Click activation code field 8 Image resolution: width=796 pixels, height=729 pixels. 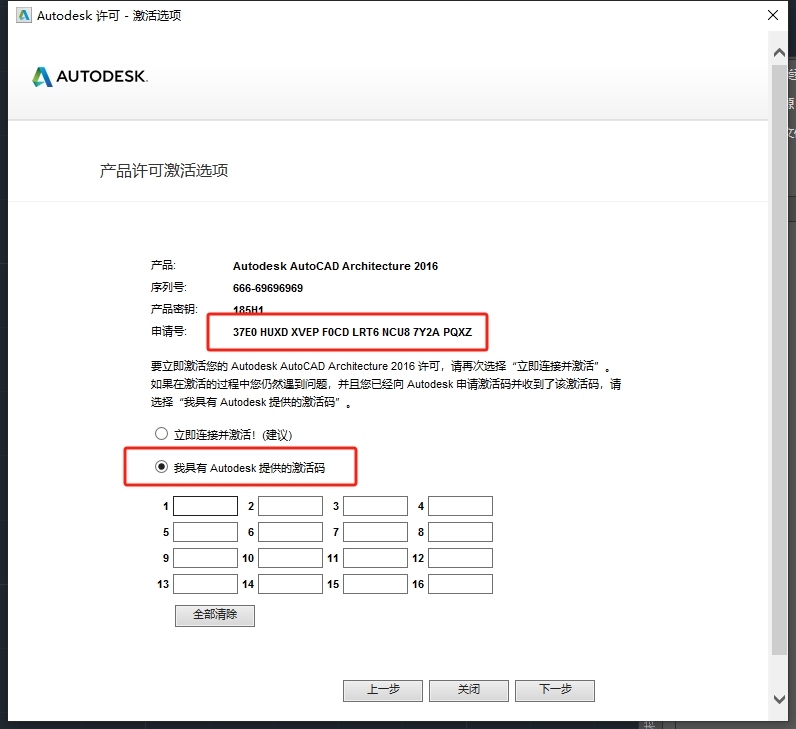click(460, 532)
